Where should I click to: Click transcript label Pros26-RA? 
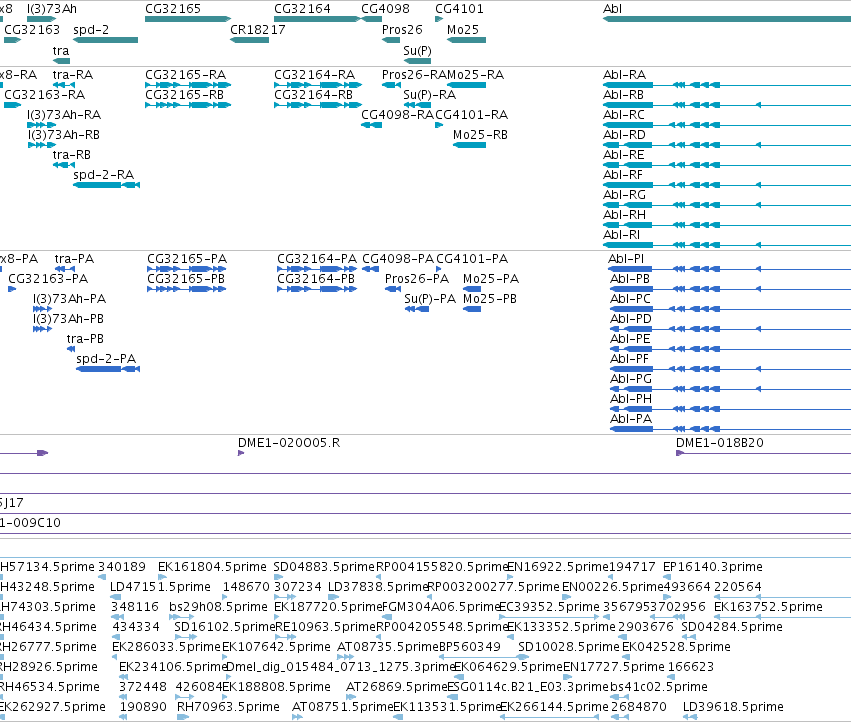click(x=415, y=74)
